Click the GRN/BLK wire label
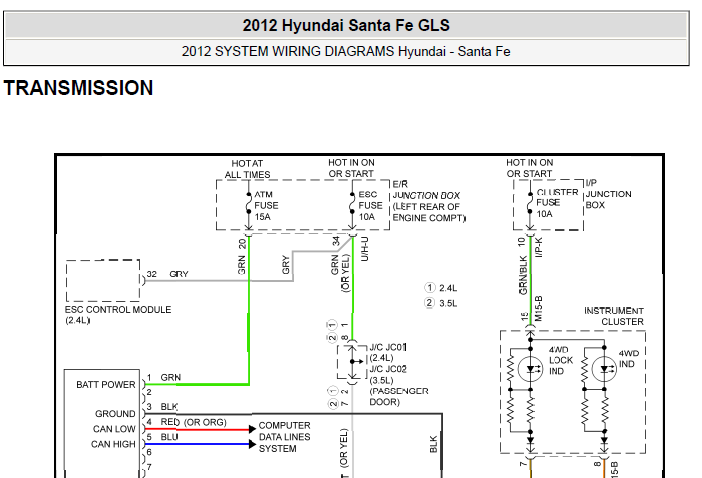702x478 pixels. (x=523, y=275)
